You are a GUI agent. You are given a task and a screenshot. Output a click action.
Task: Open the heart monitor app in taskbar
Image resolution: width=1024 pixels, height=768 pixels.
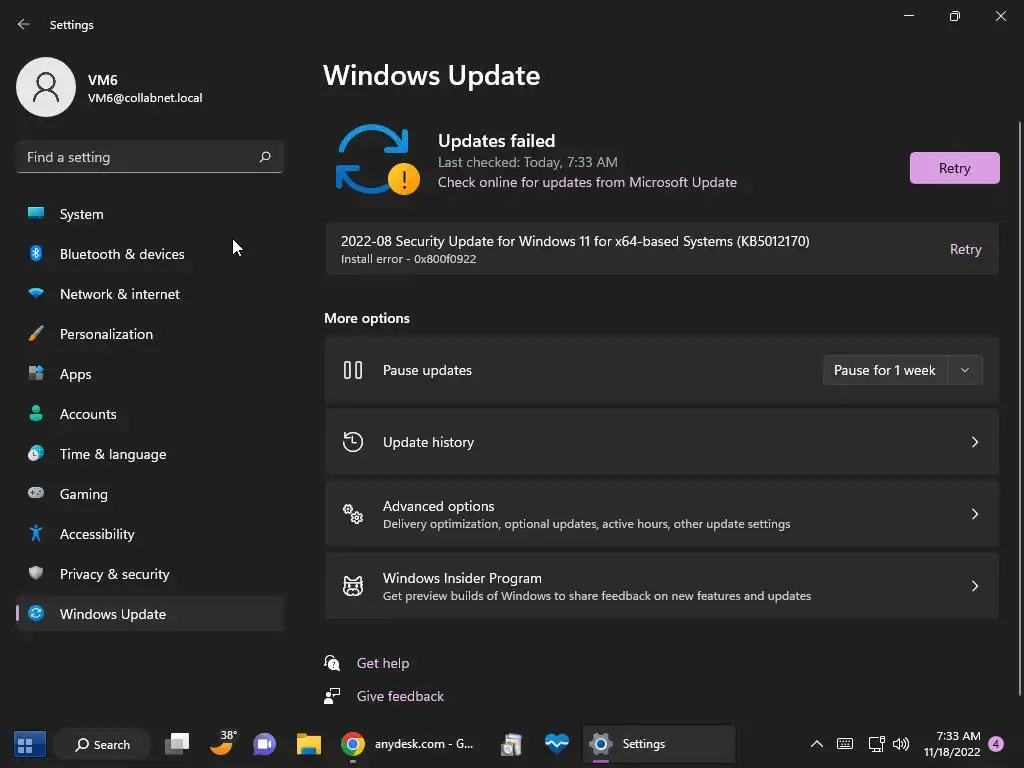tap(556, 743)
